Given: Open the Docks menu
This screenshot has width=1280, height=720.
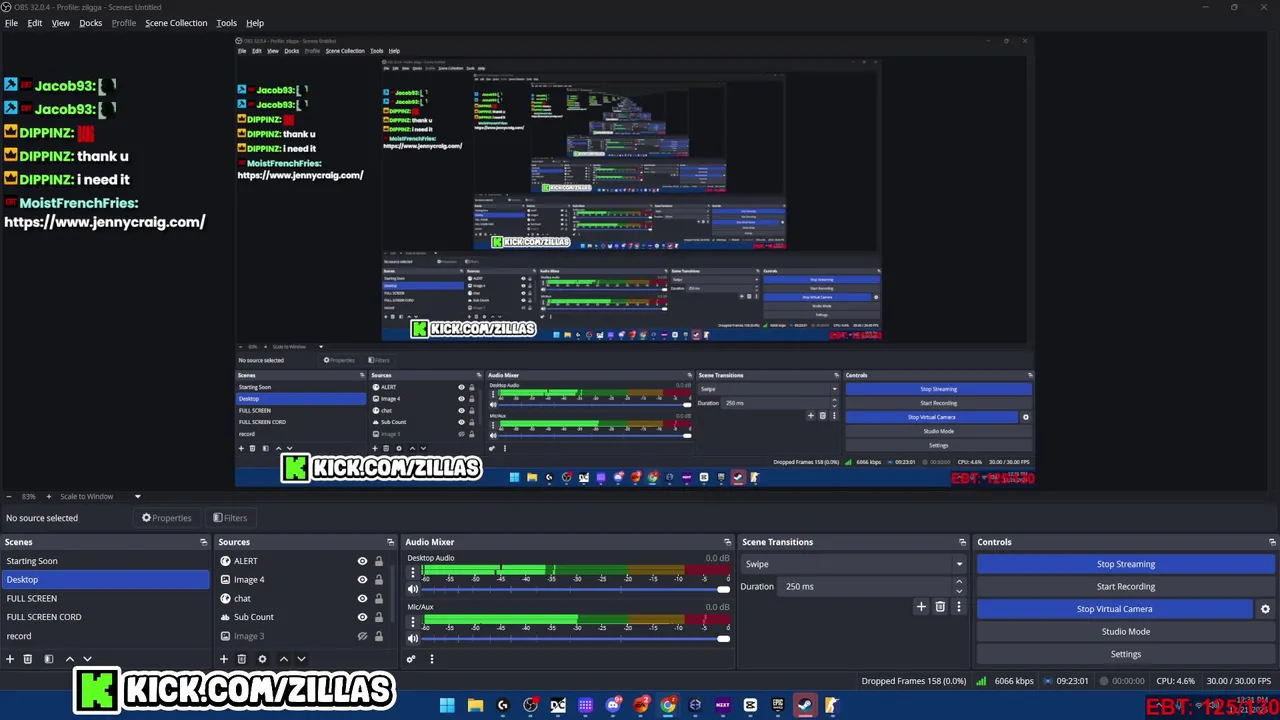Looking at the screenshot, I should (x=91, y=23).
